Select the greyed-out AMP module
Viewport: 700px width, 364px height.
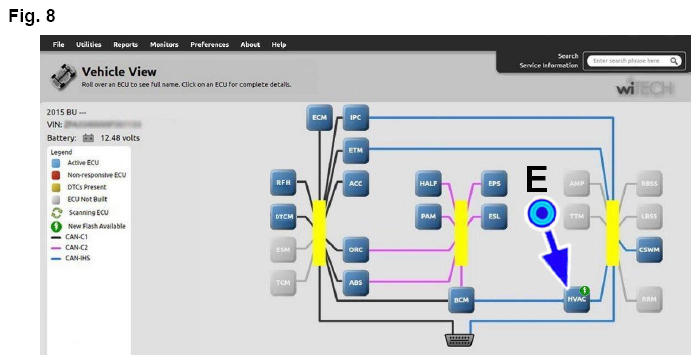point(577,184)
